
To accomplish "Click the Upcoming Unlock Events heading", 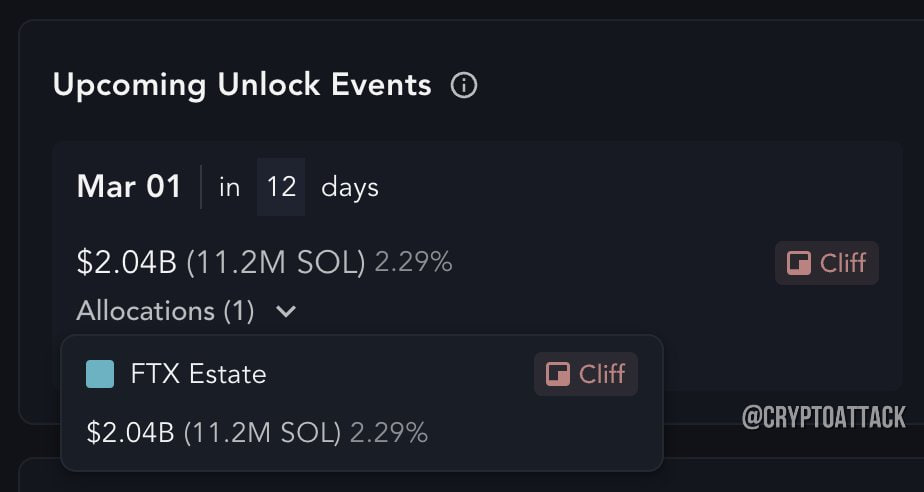I will pos(242,85).
